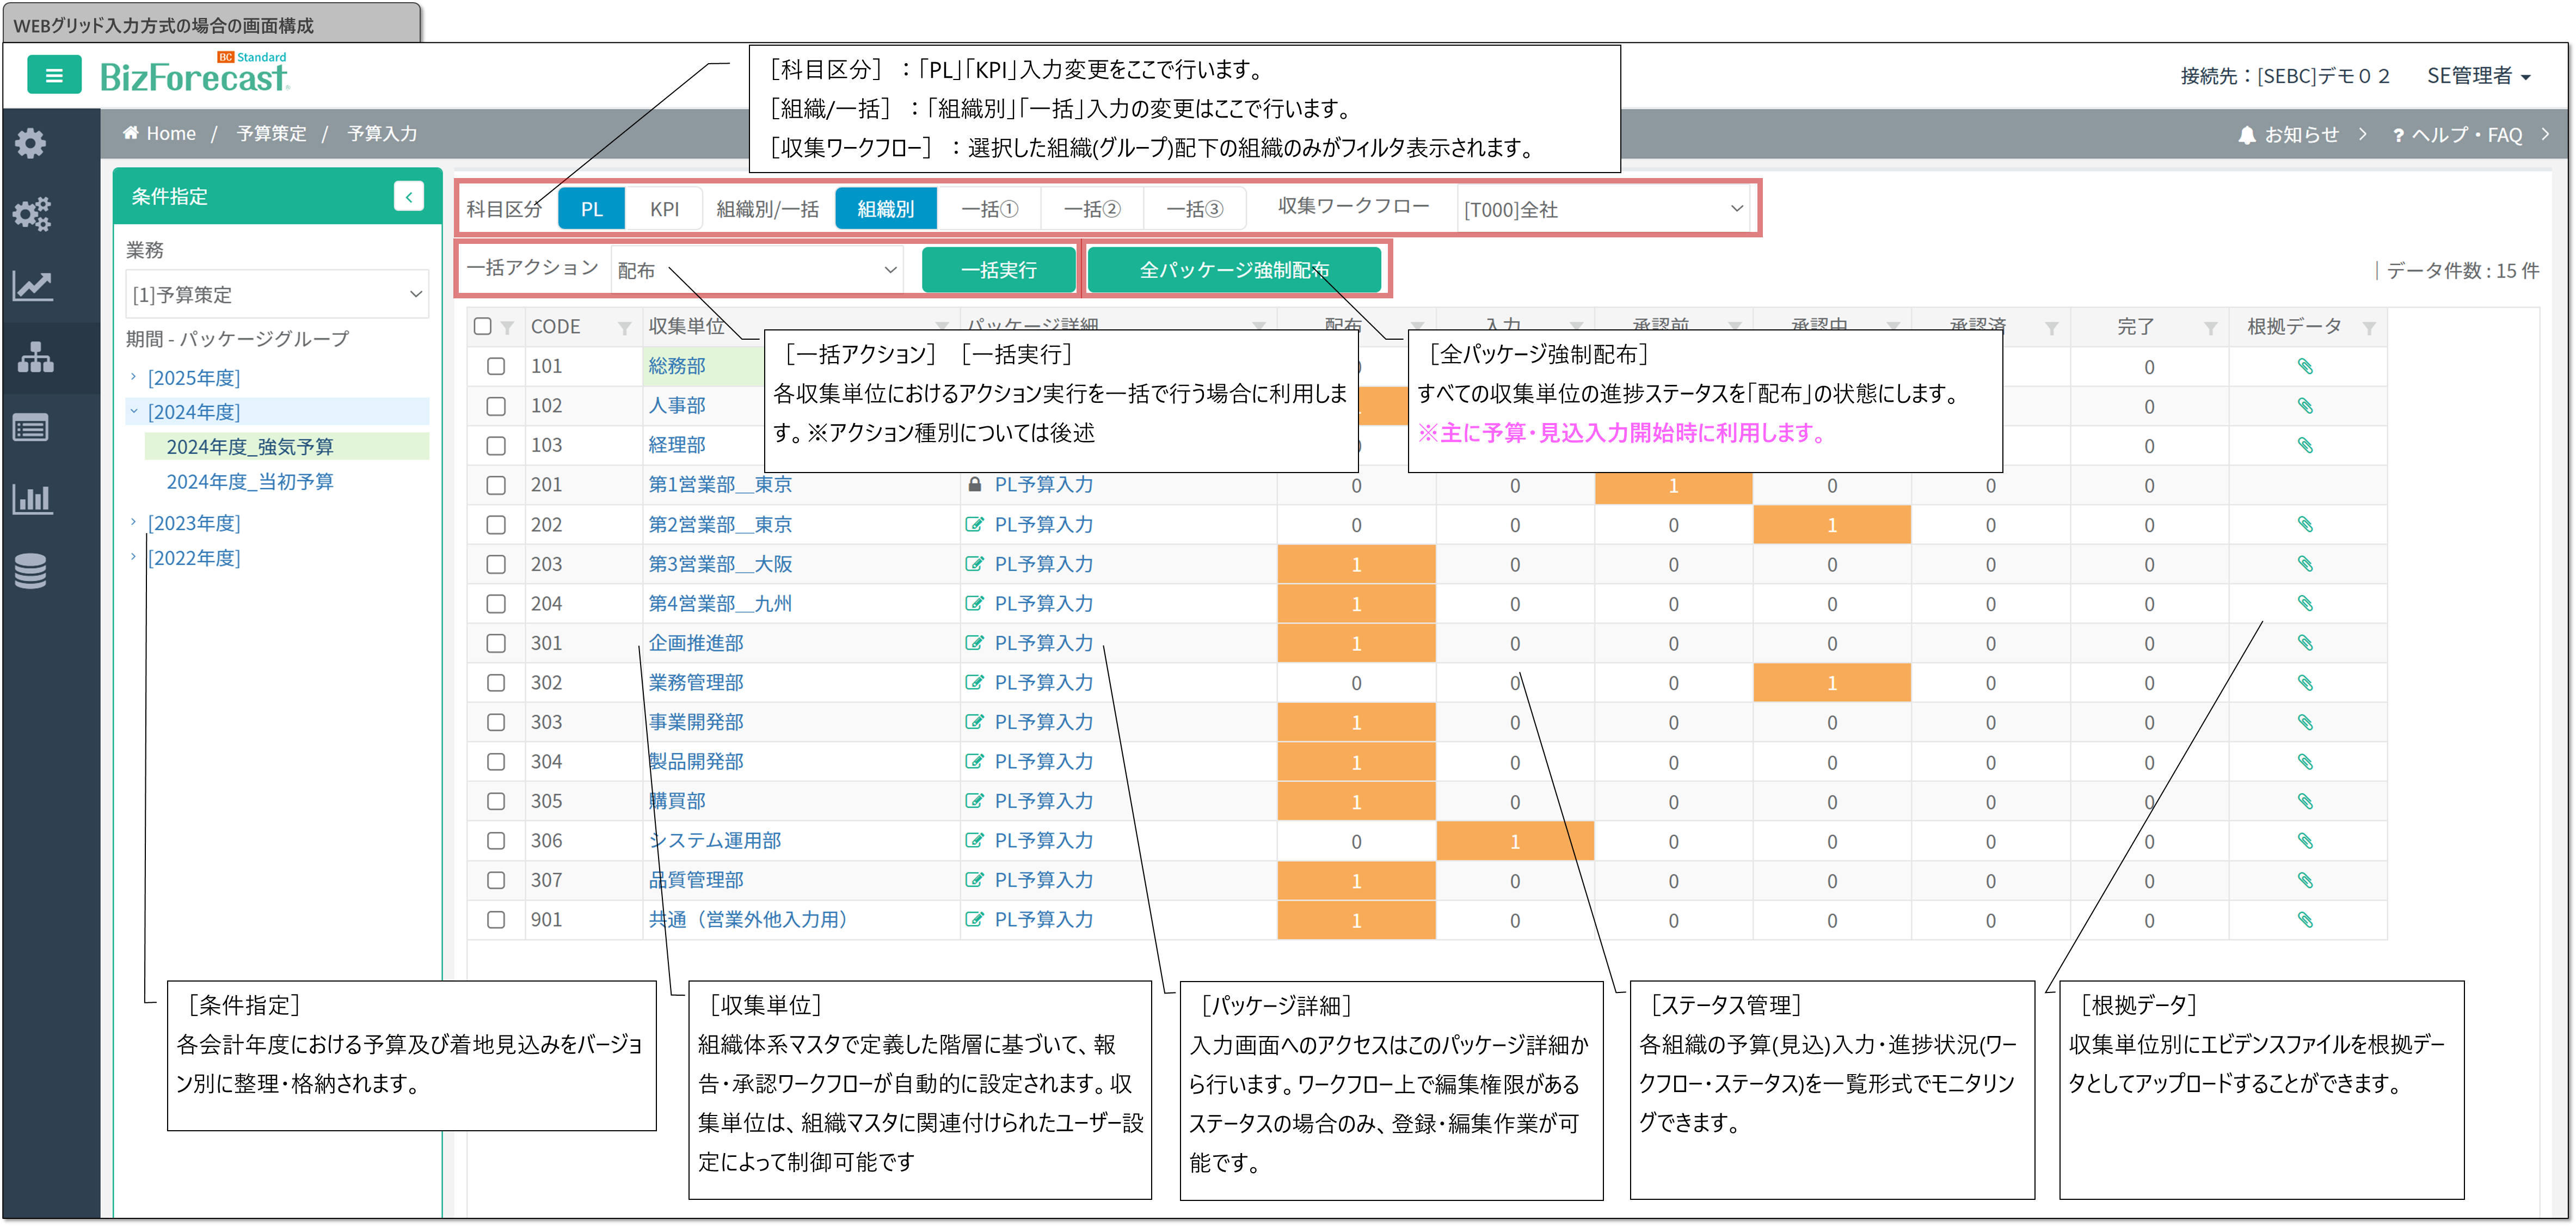
Task: Select 2024年度_当初予算 in the tree
Action: click(249, 482)
